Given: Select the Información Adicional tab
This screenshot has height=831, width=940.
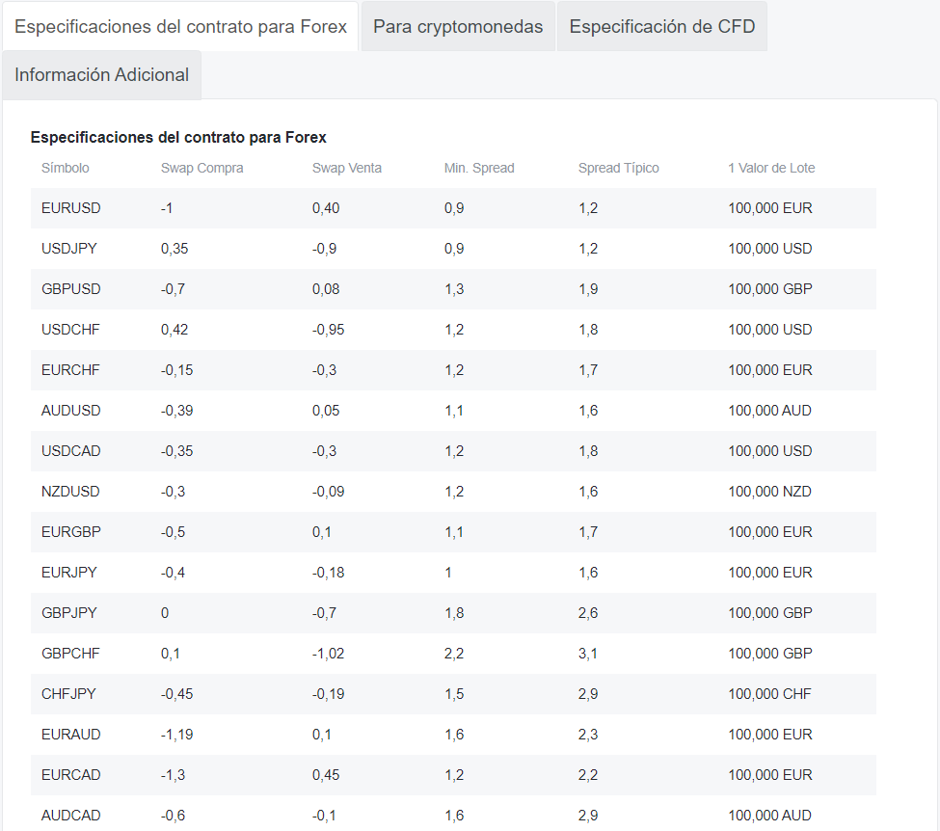Looking at the screenshot, I should point(101,74).
